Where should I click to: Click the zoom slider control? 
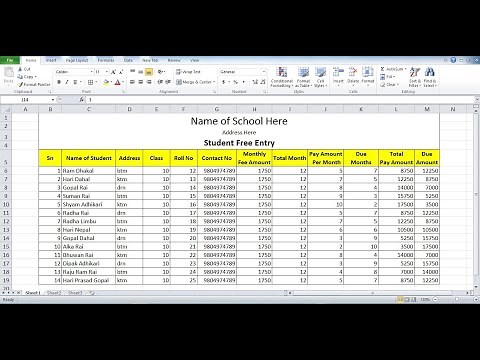456,299
